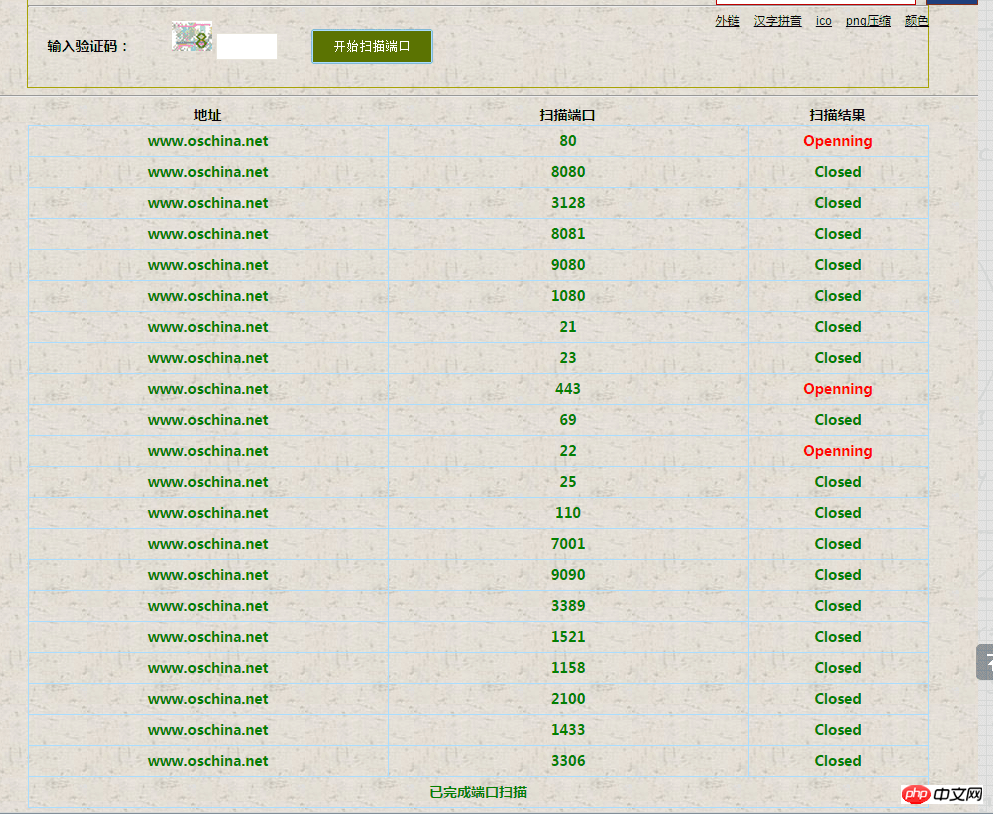Click www.oschina.net in port 80 row
This screenshot has width=993, height=814.
pyautogui.click(x=208, y=141)
